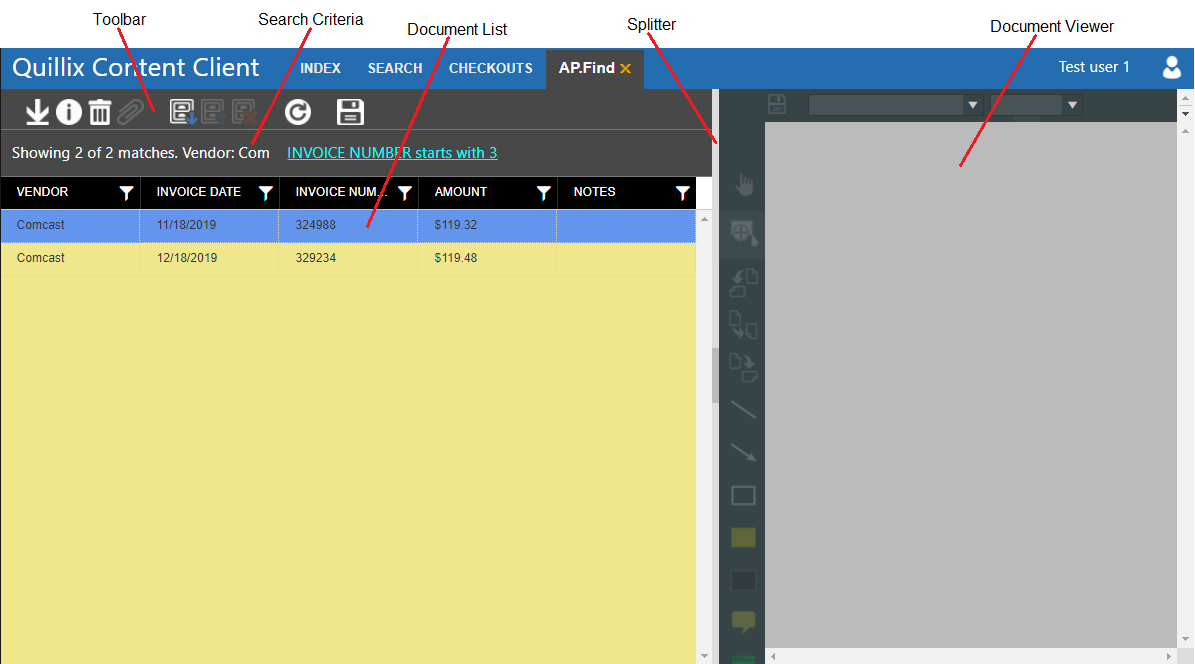Click the check out document icon
The image size is (1195, 664).
[x=183, y=112]
